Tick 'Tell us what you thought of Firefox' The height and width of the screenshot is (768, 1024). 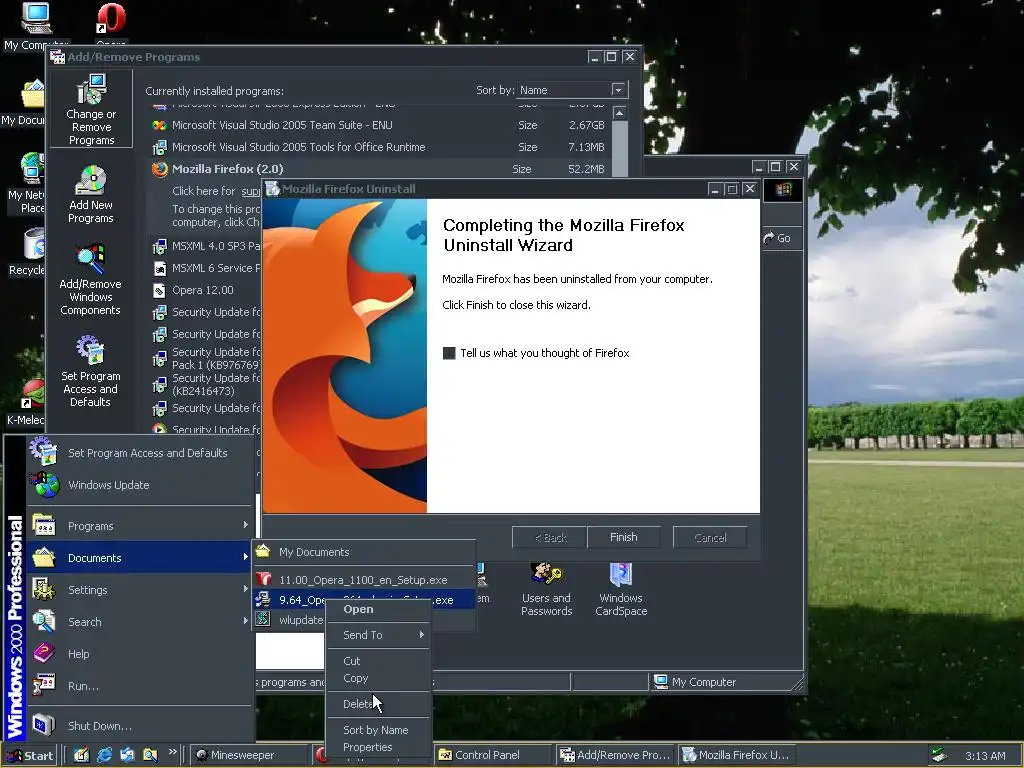449,353
